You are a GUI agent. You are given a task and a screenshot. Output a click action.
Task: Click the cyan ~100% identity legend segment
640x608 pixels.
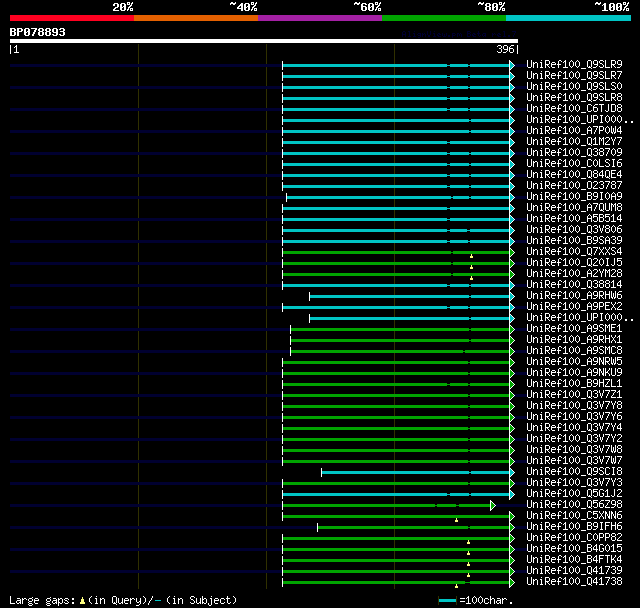569,18
